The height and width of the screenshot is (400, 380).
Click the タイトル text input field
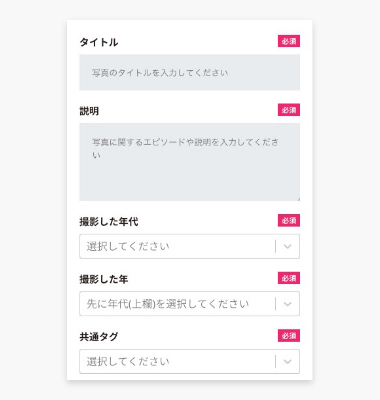pyautogui.click(x=189, y=72)
